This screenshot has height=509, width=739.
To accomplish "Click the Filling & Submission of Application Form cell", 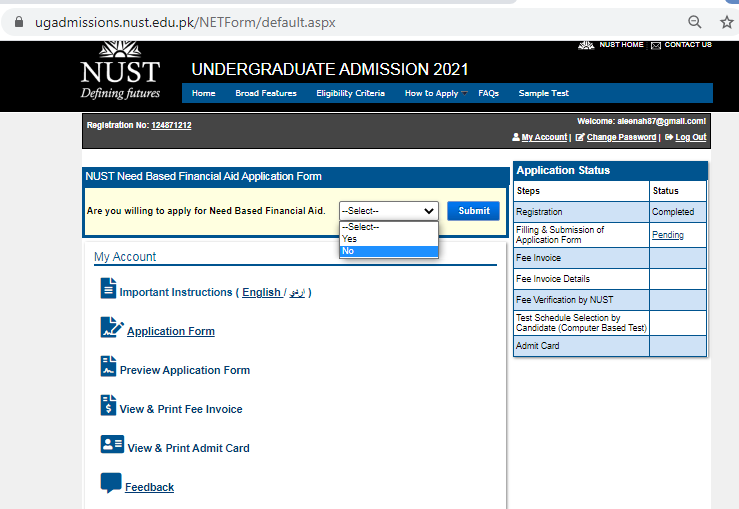I will (582, 235).
